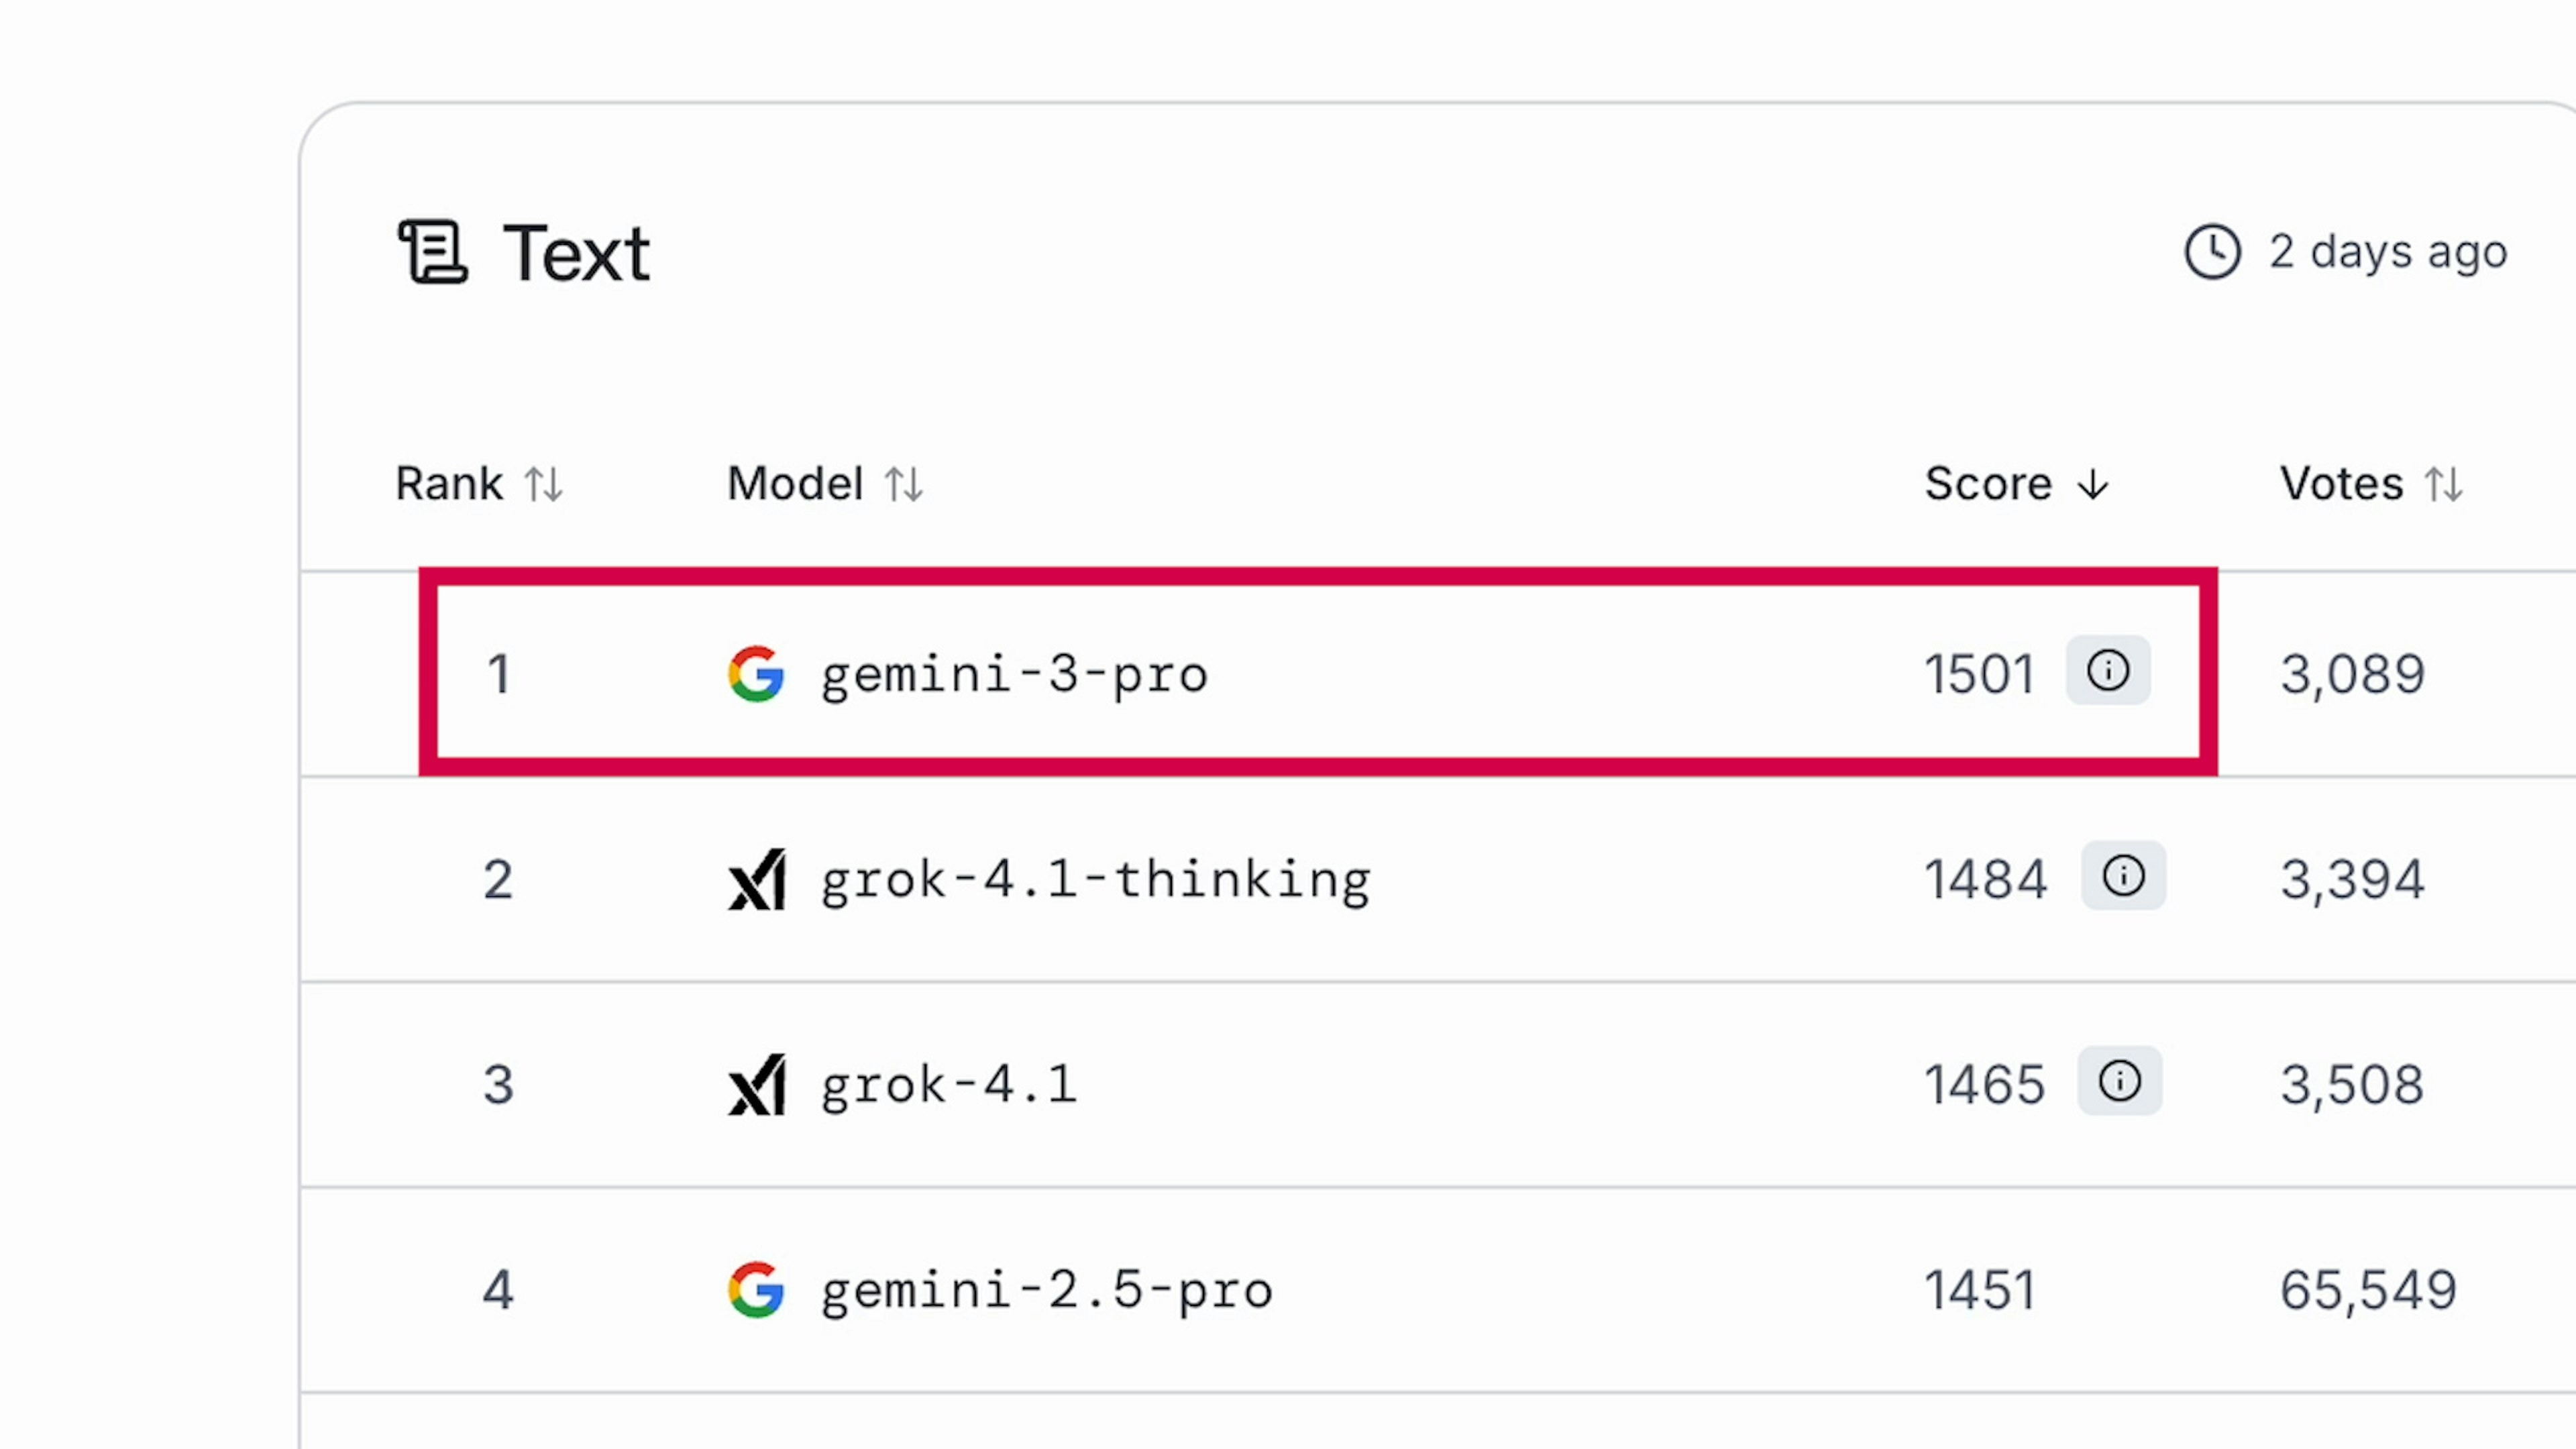Open score info icon for grok-4.1
The height and width of the screenshot is (1449, 2576).
point(2119,1081)
